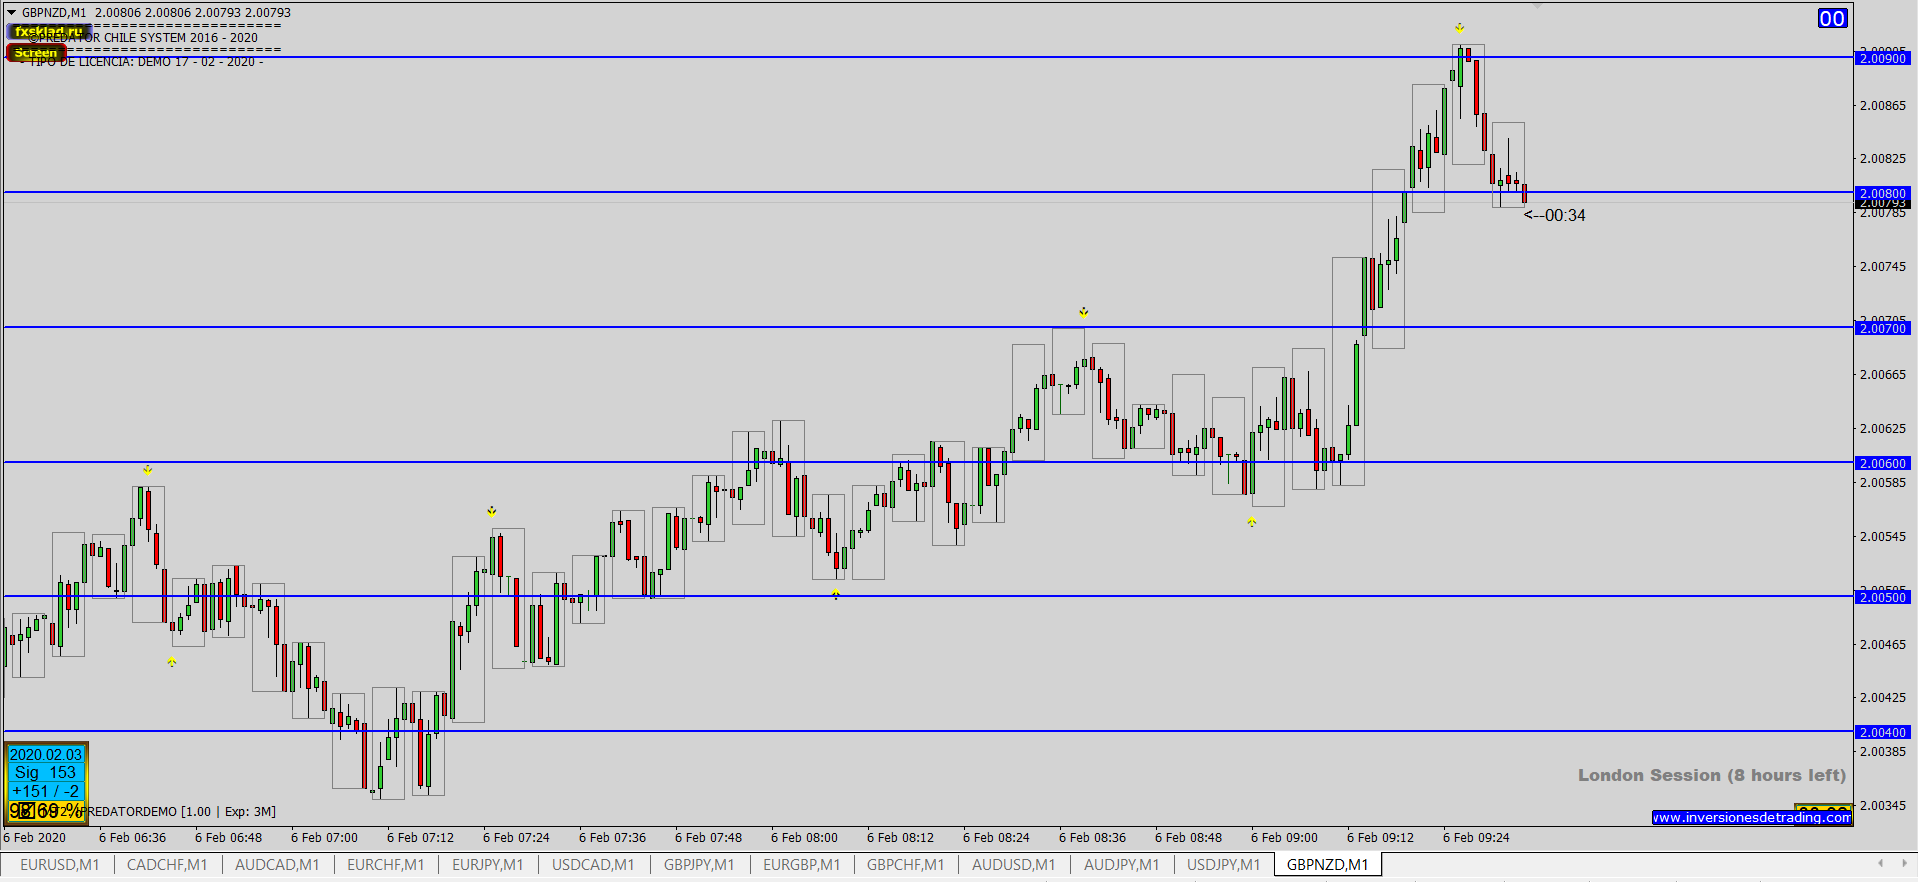Click the yellow arrow below the 09:00 low
The width and height of the screenshot is (1918, 882).
(x=1251, y=522)
